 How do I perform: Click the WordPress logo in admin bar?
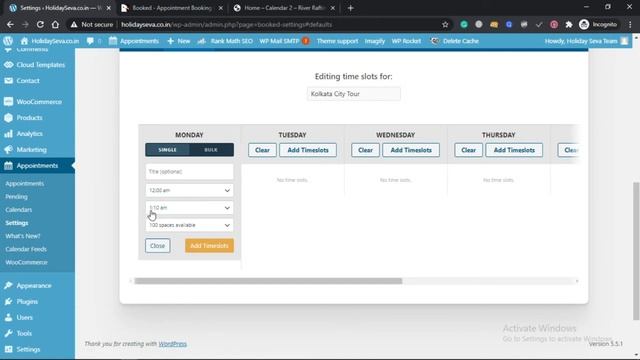coord(8,41)
